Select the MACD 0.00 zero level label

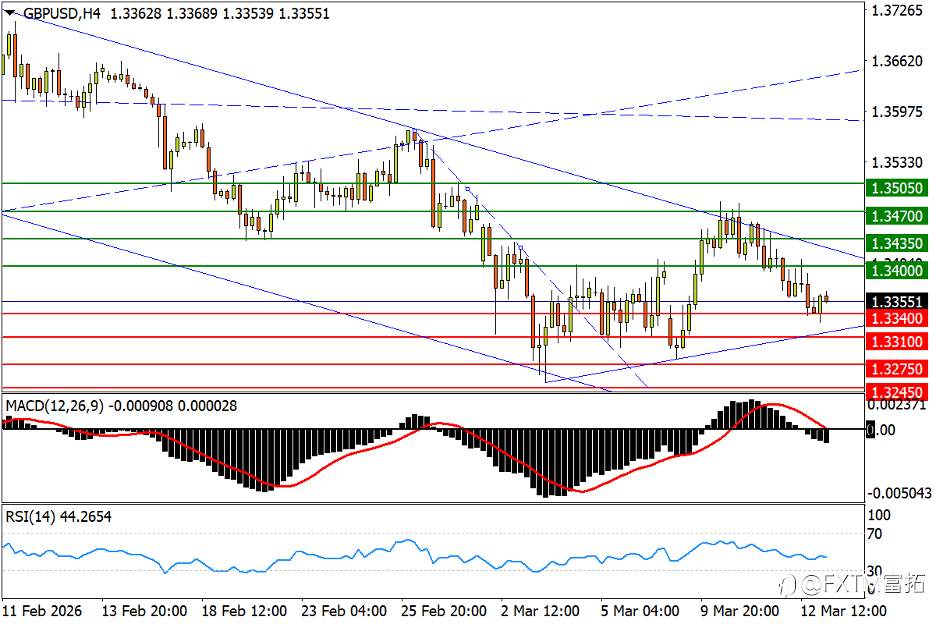(x=882, y=430)
